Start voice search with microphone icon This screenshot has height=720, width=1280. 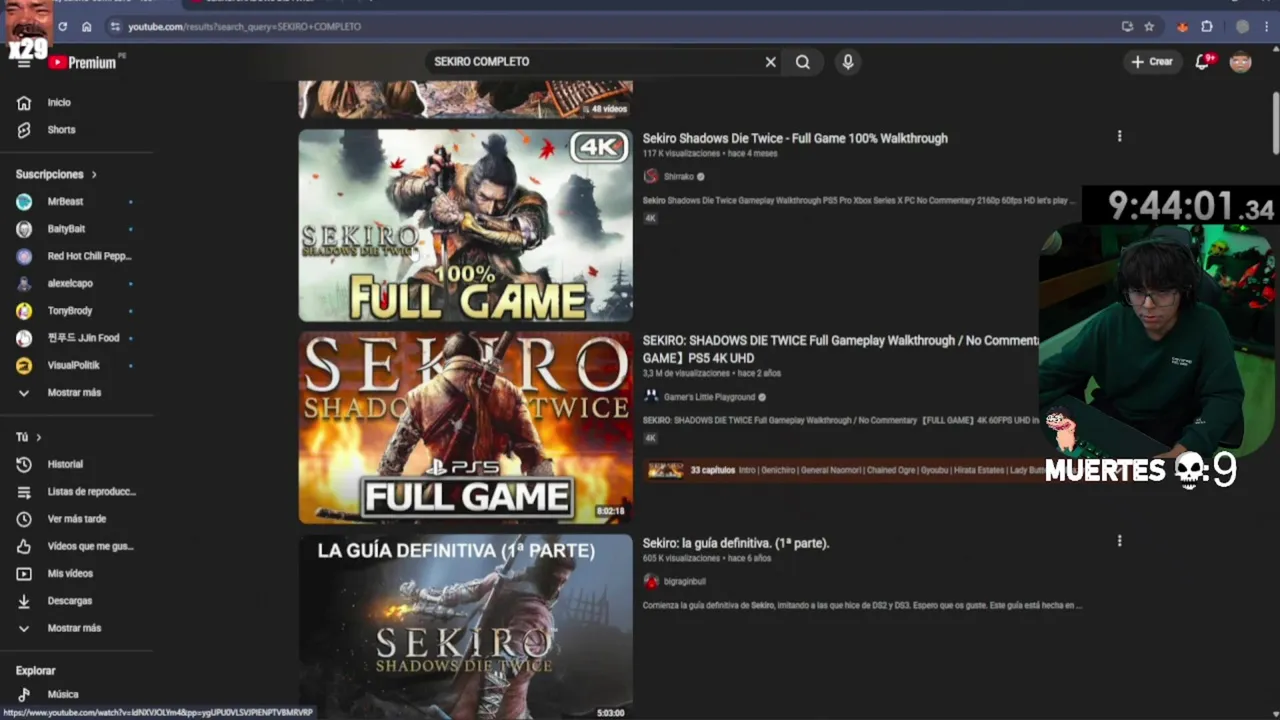[848, 62]
